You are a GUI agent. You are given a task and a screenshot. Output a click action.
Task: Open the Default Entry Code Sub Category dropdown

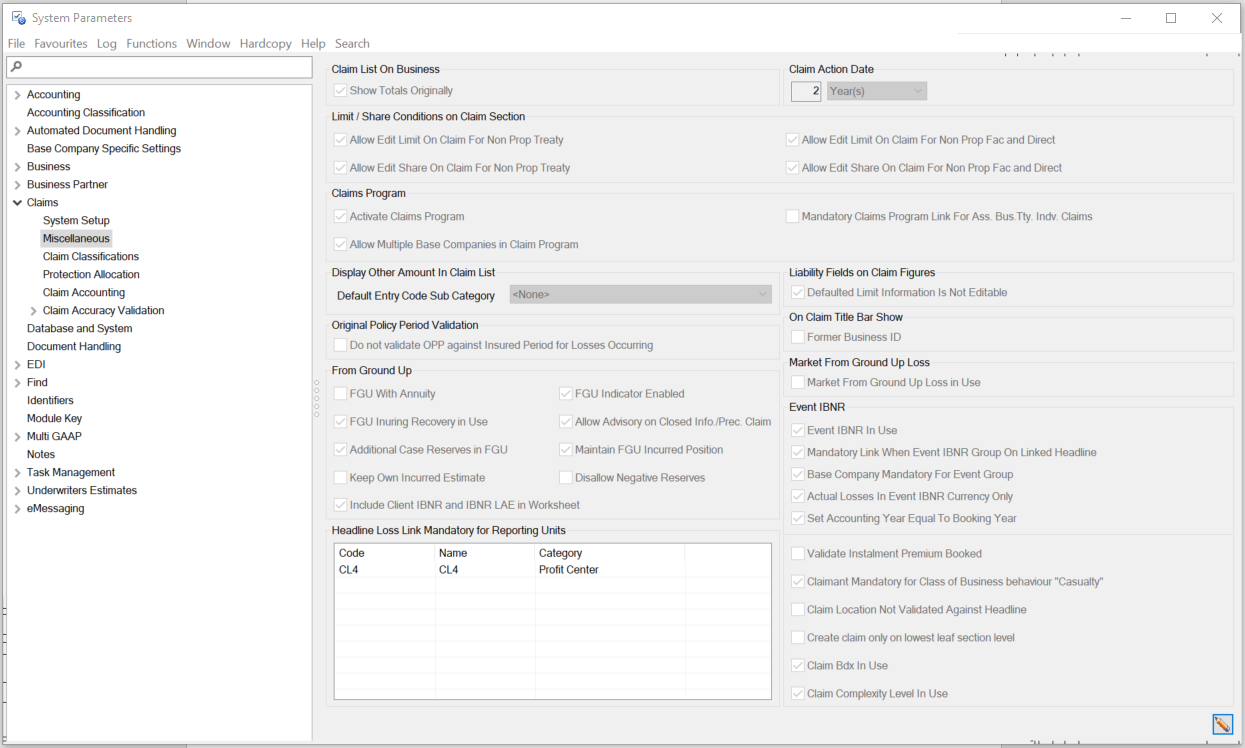(763, 296)
